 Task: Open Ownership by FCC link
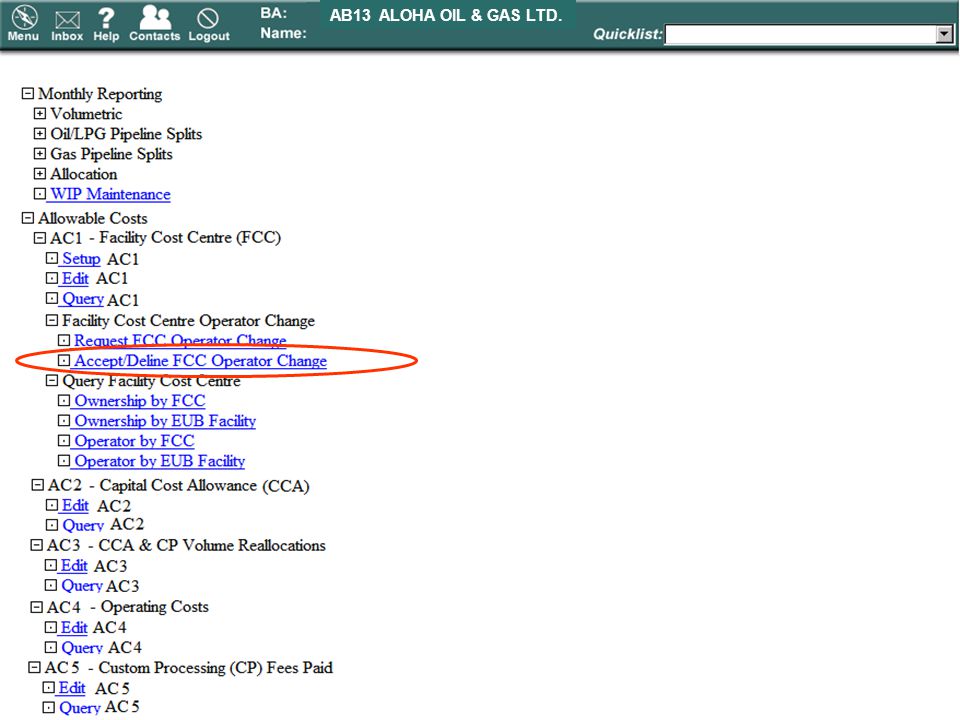point(140,401)
